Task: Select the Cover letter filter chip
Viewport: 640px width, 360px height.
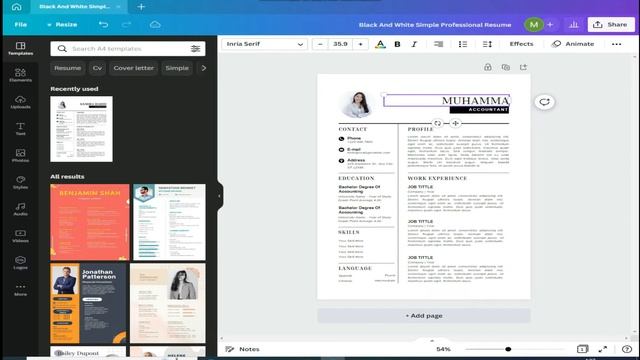Action: pos(133,68)
